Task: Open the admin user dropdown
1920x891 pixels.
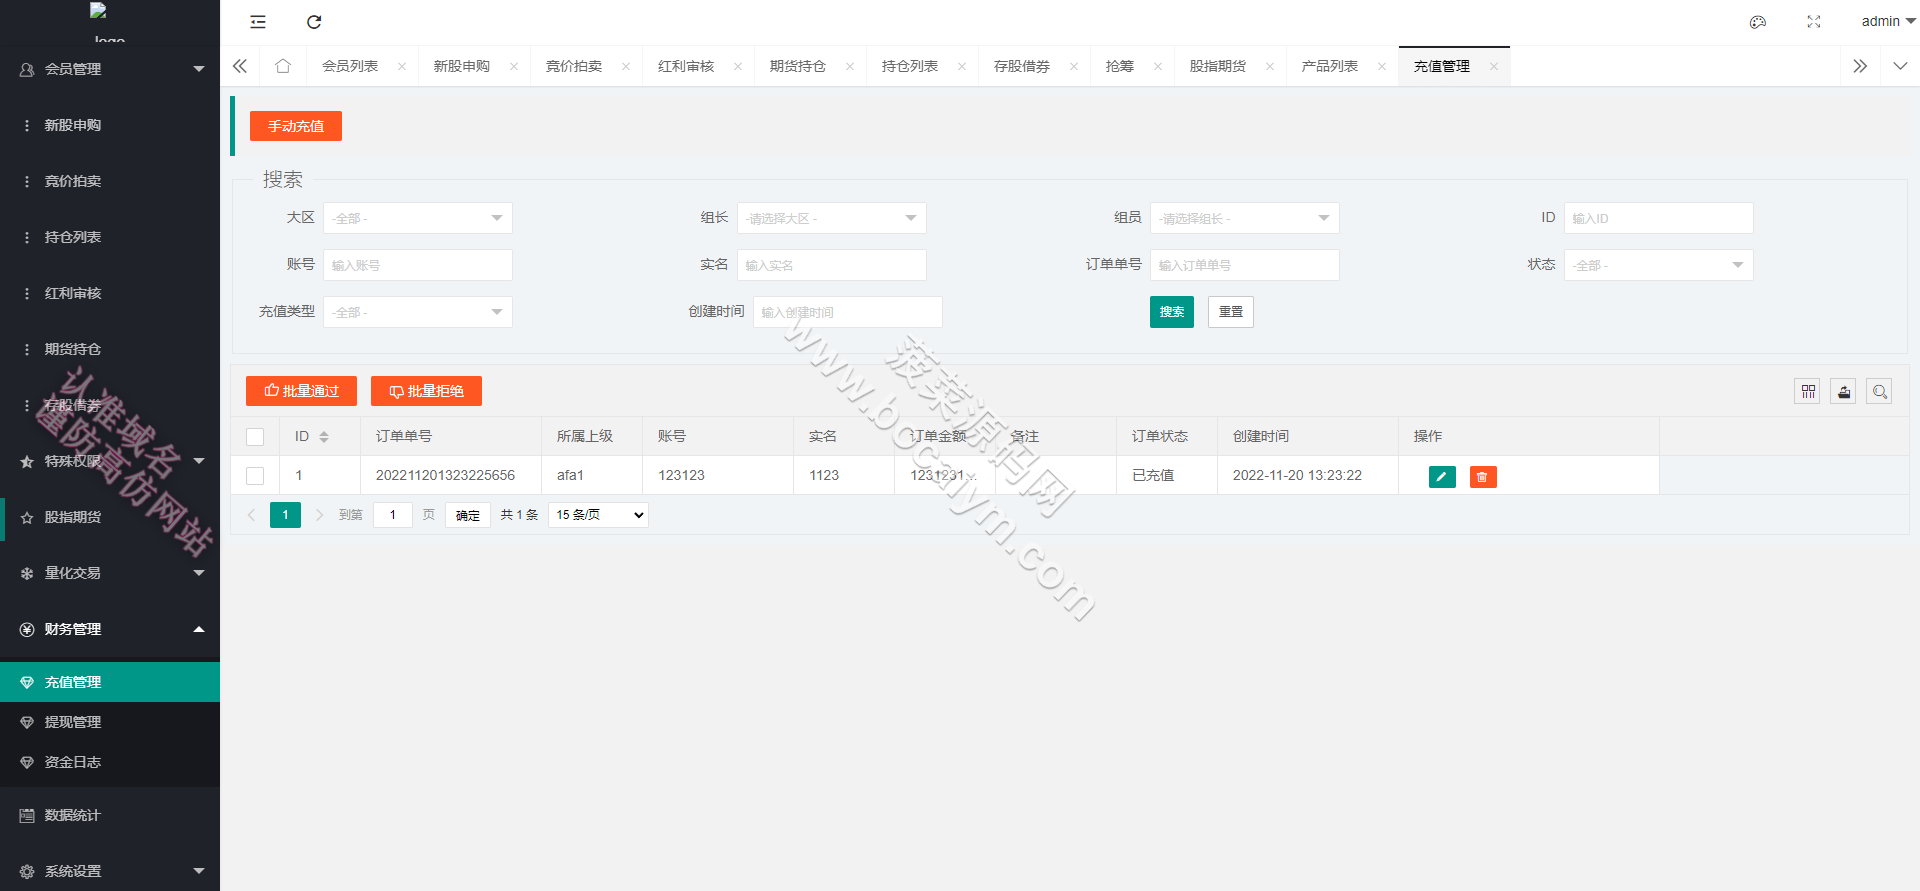Action: pos(1888,21)
